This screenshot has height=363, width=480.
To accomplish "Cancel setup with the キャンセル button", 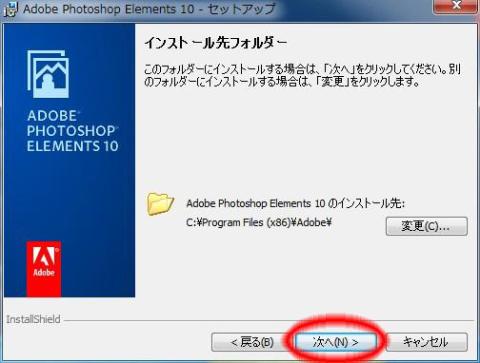I will click(x=426, y=342).
